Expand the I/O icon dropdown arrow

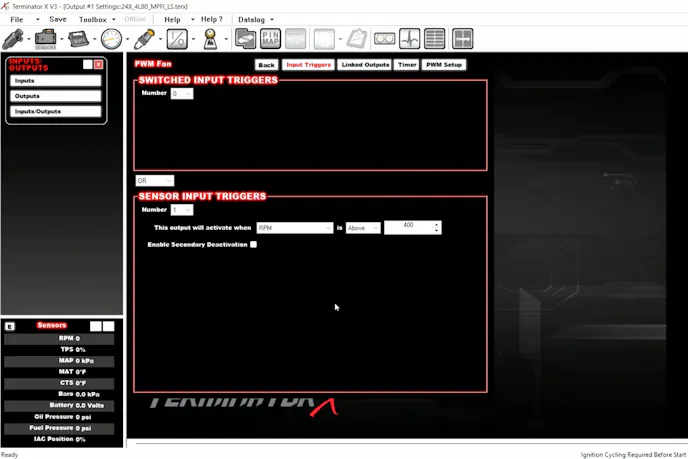194,39
